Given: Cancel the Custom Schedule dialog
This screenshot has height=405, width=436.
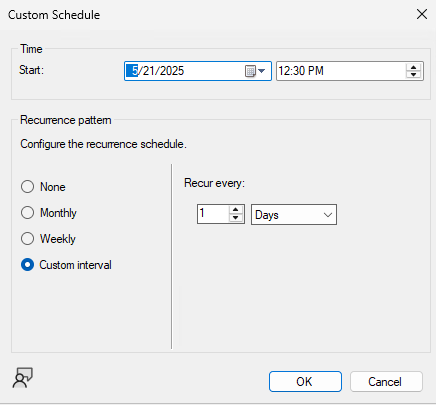Looking at the screenshot, I should pyautogui.click(x=386, y=381).
